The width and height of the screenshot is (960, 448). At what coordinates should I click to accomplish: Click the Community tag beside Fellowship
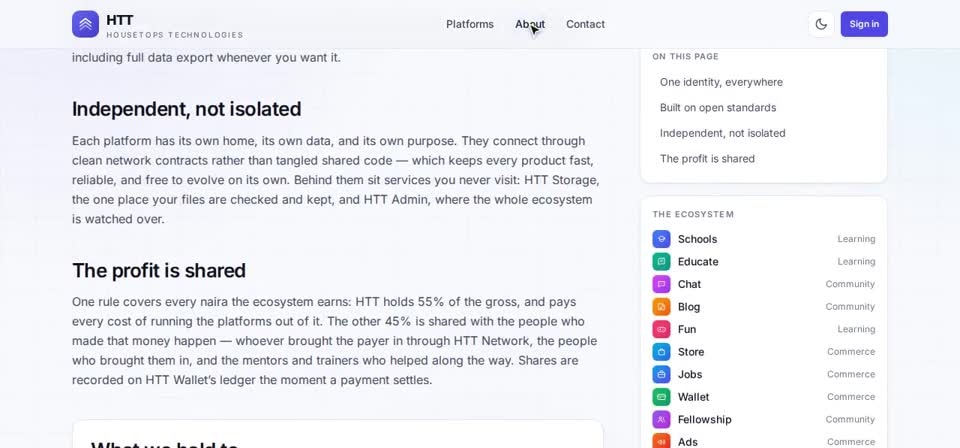point(850,420)
